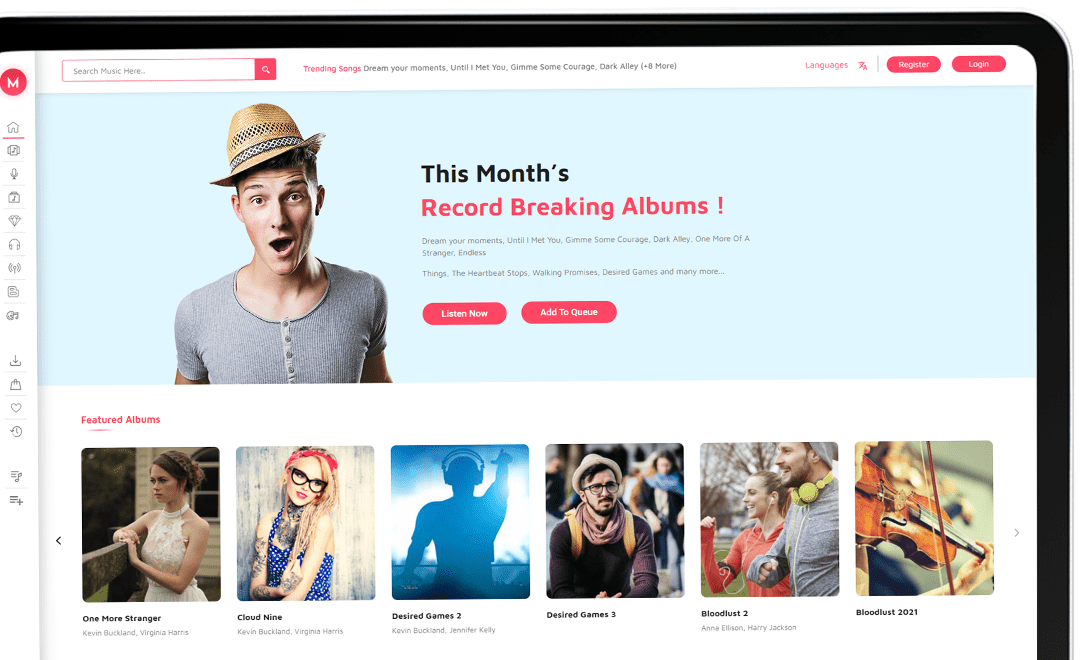The image size is (1088, 660).
Task: Click the add playlist icon in sidebar
Action: [17, 500]
